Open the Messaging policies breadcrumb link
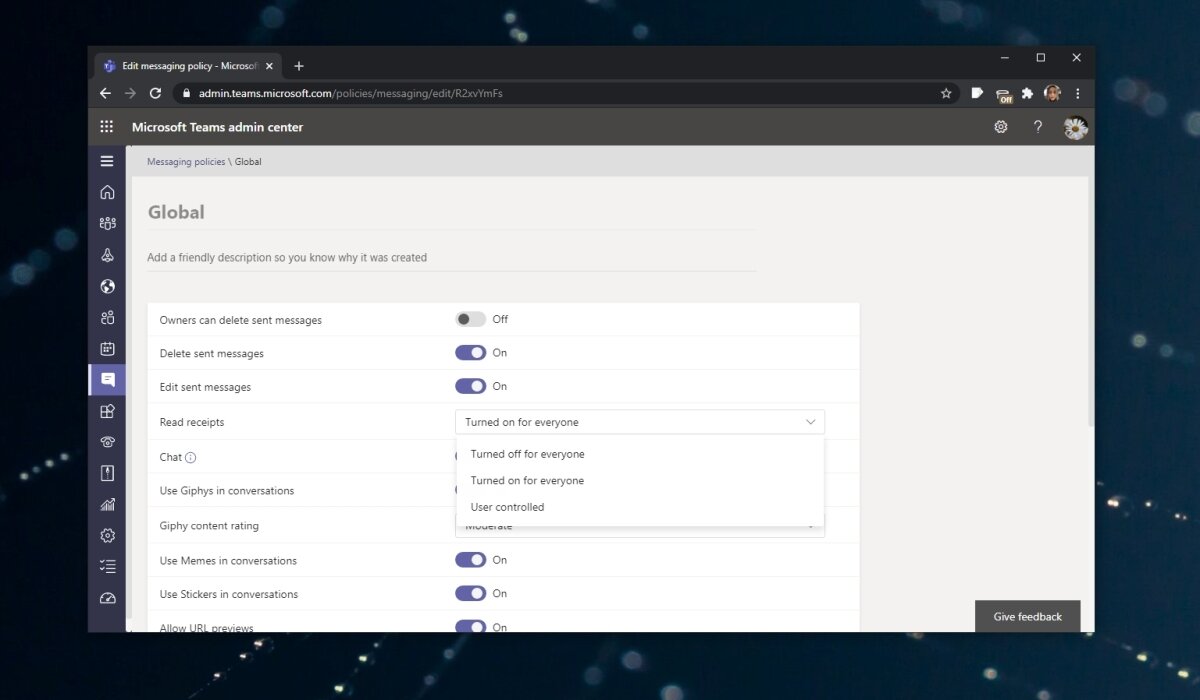Screen dimensions: 1200x700 [x=186, y=161]
